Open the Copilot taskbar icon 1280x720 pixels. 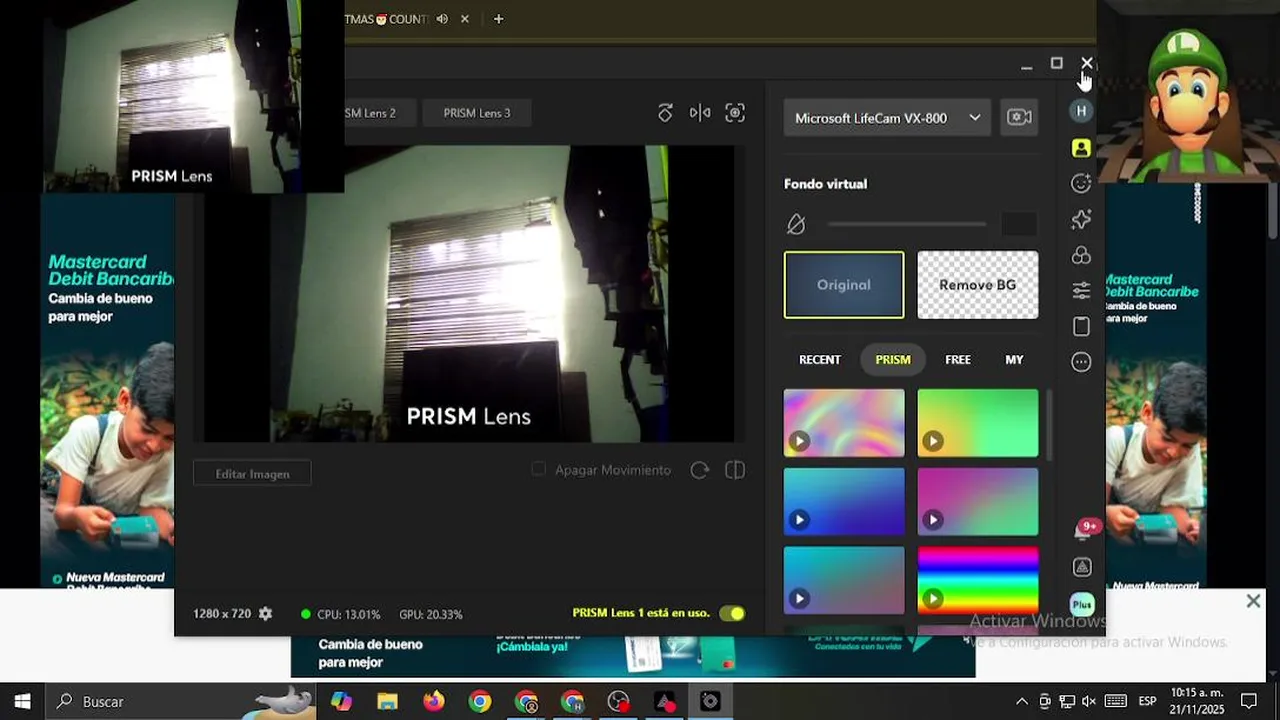pos(341,702)
